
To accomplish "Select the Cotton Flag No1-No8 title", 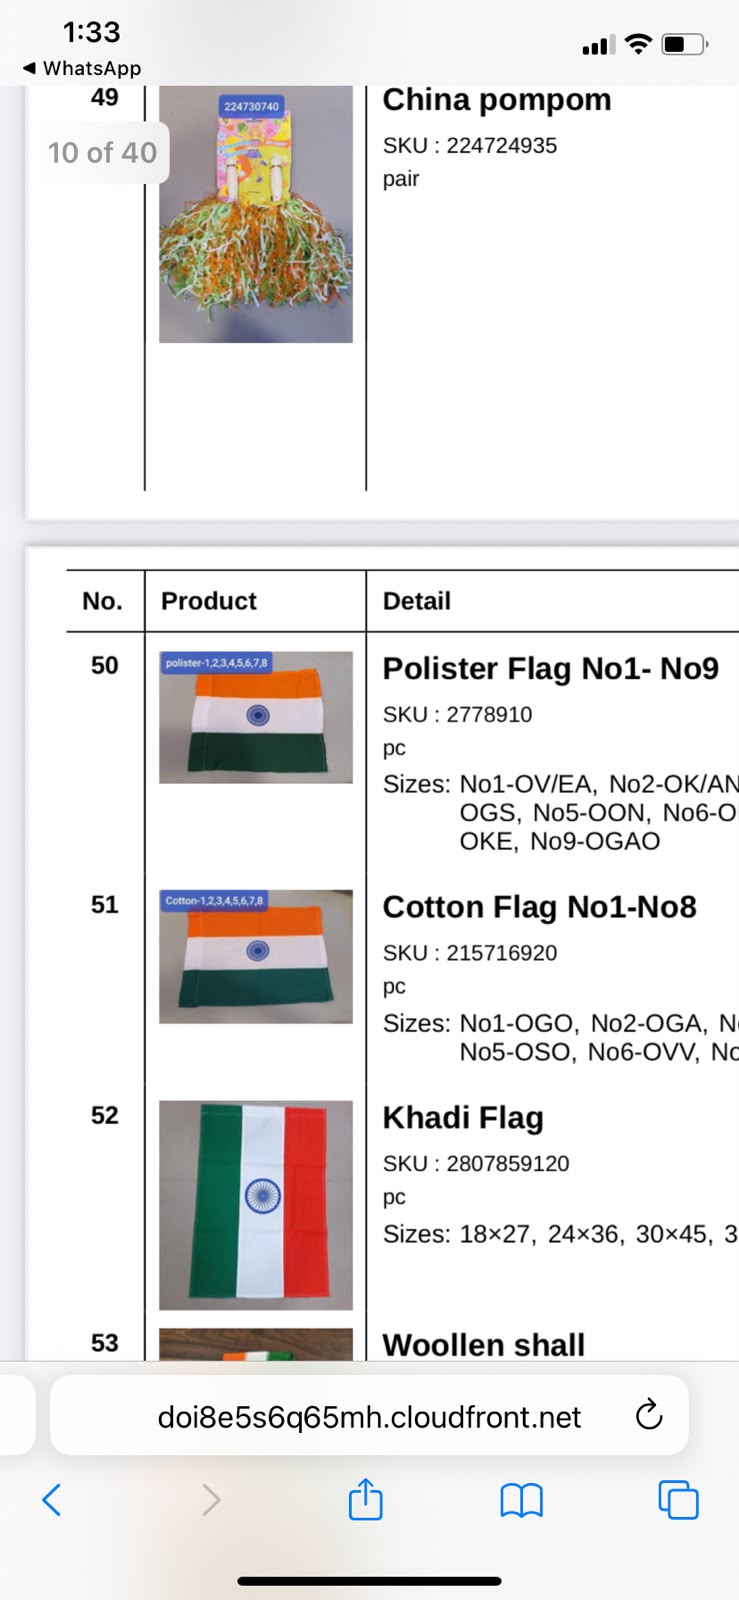I will tap(540, 907).
